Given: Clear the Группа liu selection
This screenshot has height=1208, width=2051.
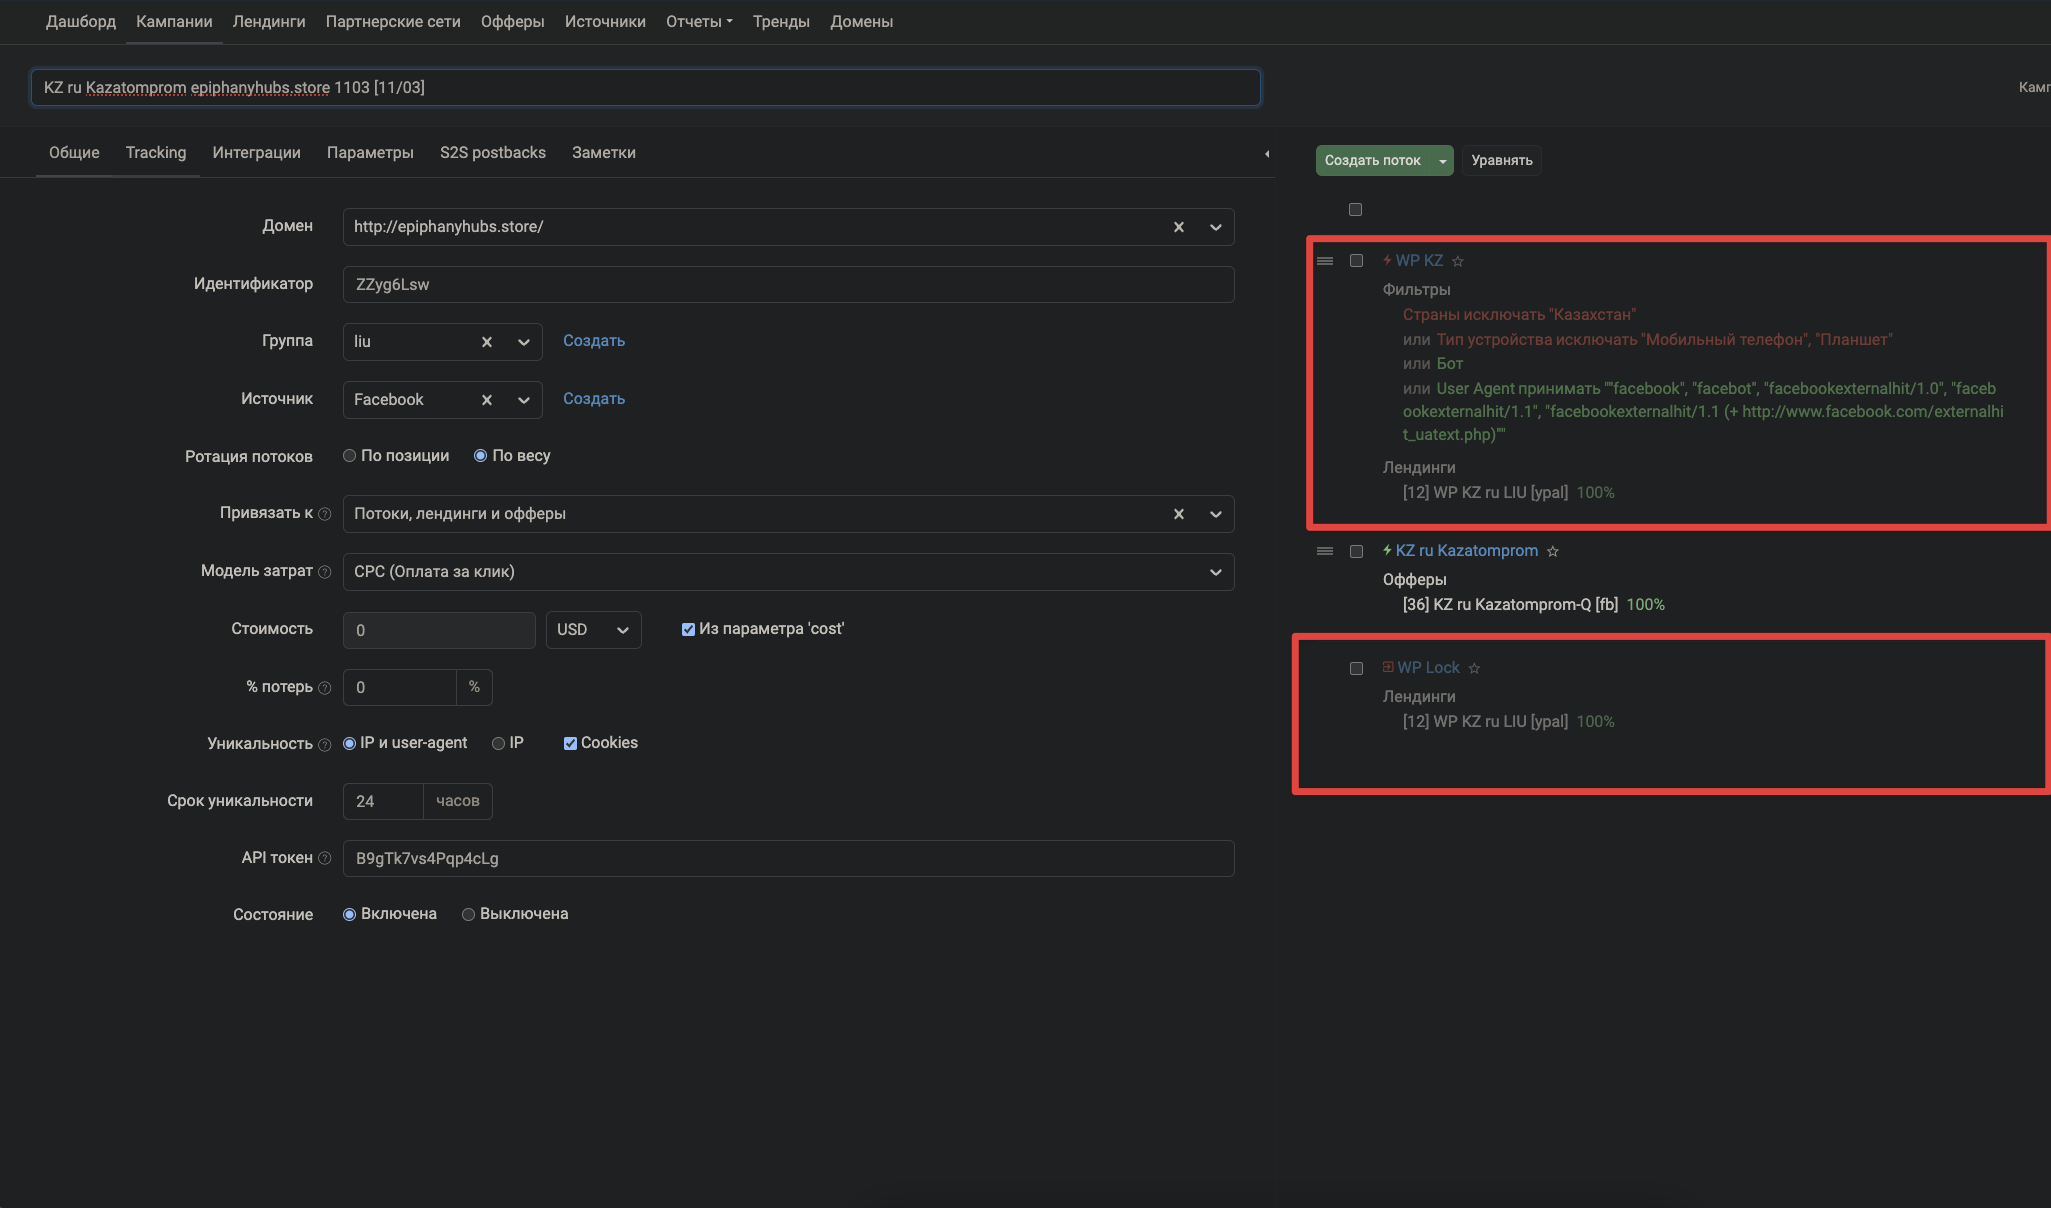Looking at the screenshot, I should click(486, 342).
